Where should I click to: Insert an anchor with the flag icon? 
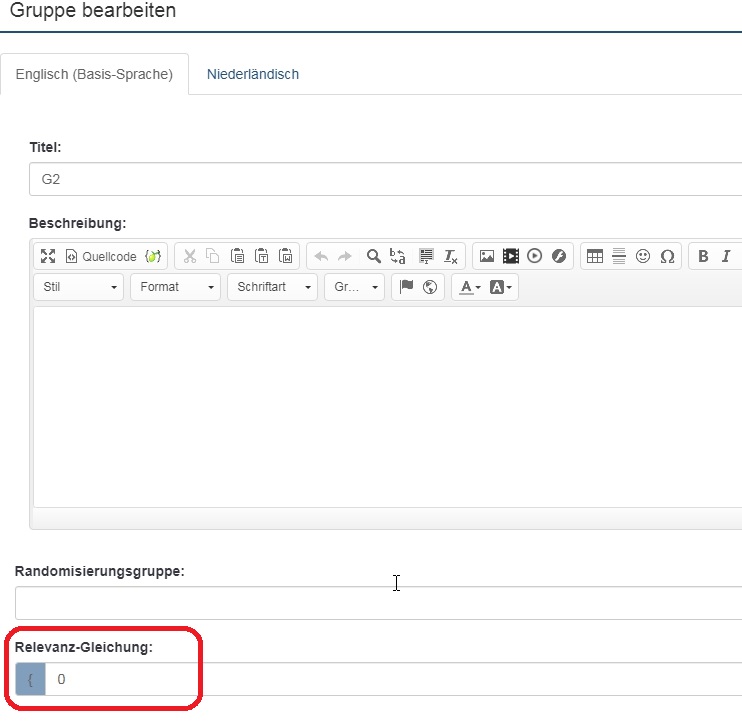tap(406, 287)
